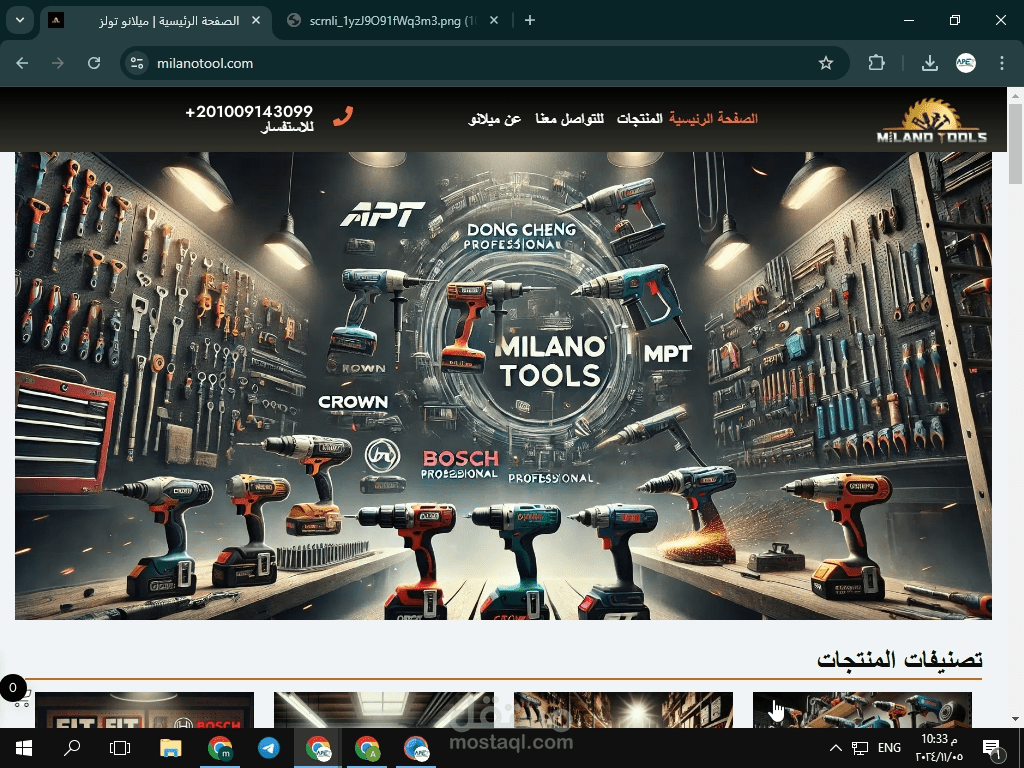Open the Chrome extensions puzzle icon

[x=876, y=63]
